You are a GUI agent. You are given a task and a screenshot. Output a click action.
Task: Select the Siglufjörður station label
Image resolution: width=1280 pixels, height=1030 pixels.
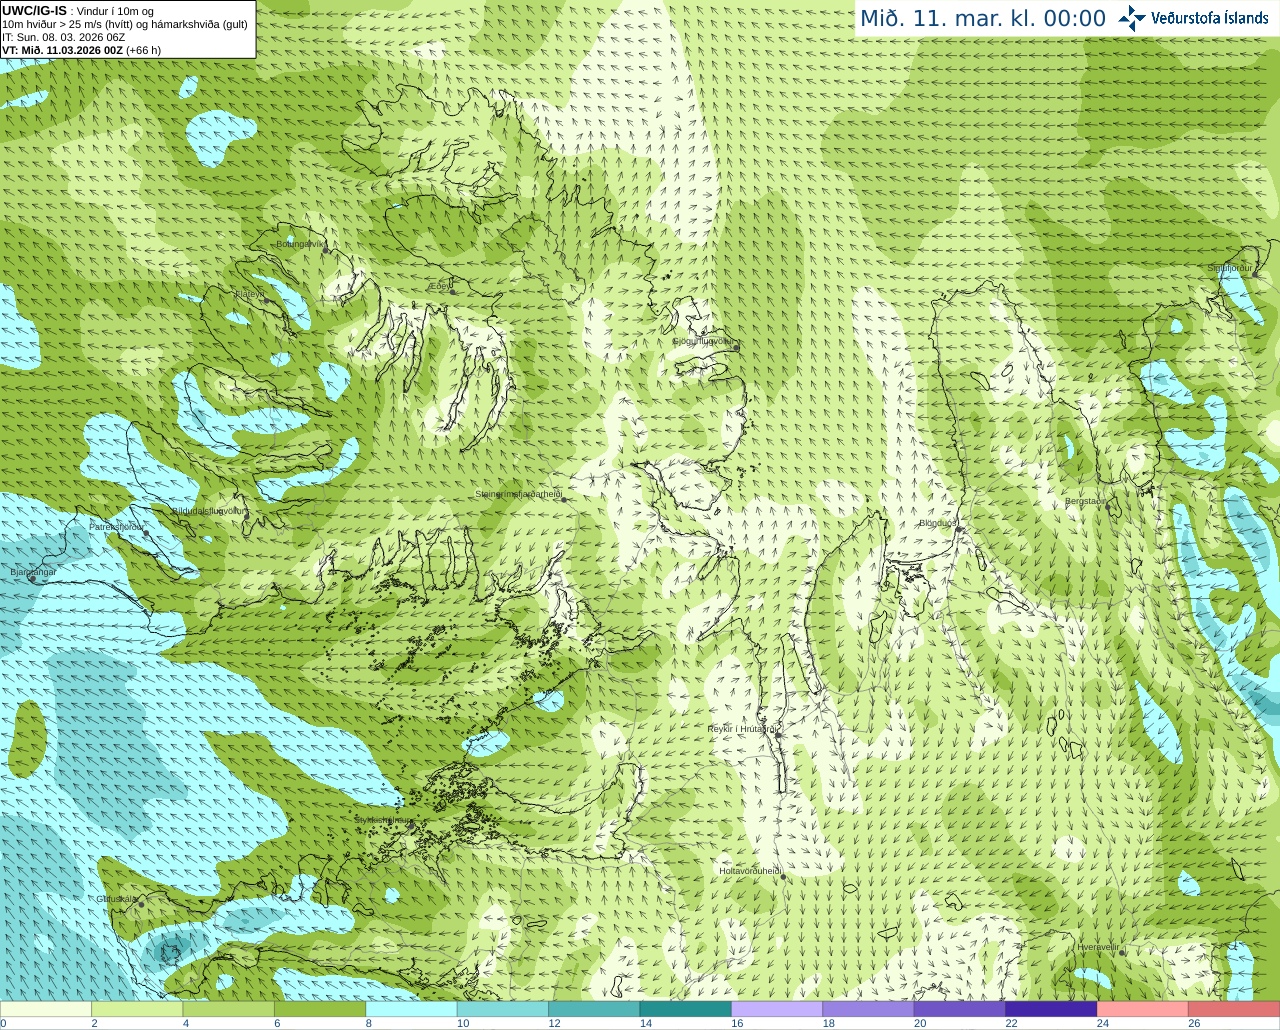pyautogui.click(x=1230, y=268)
